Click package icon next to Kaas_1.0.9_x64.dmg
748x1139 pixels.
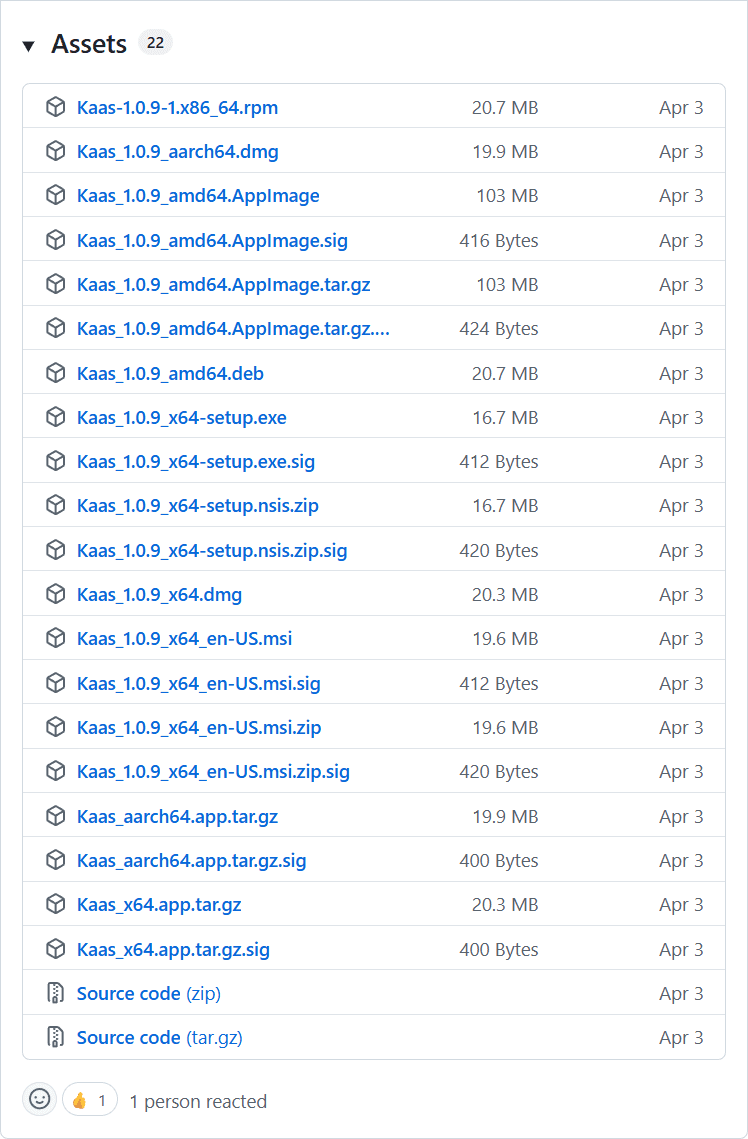pyautogui.click(x=55, y=594)
